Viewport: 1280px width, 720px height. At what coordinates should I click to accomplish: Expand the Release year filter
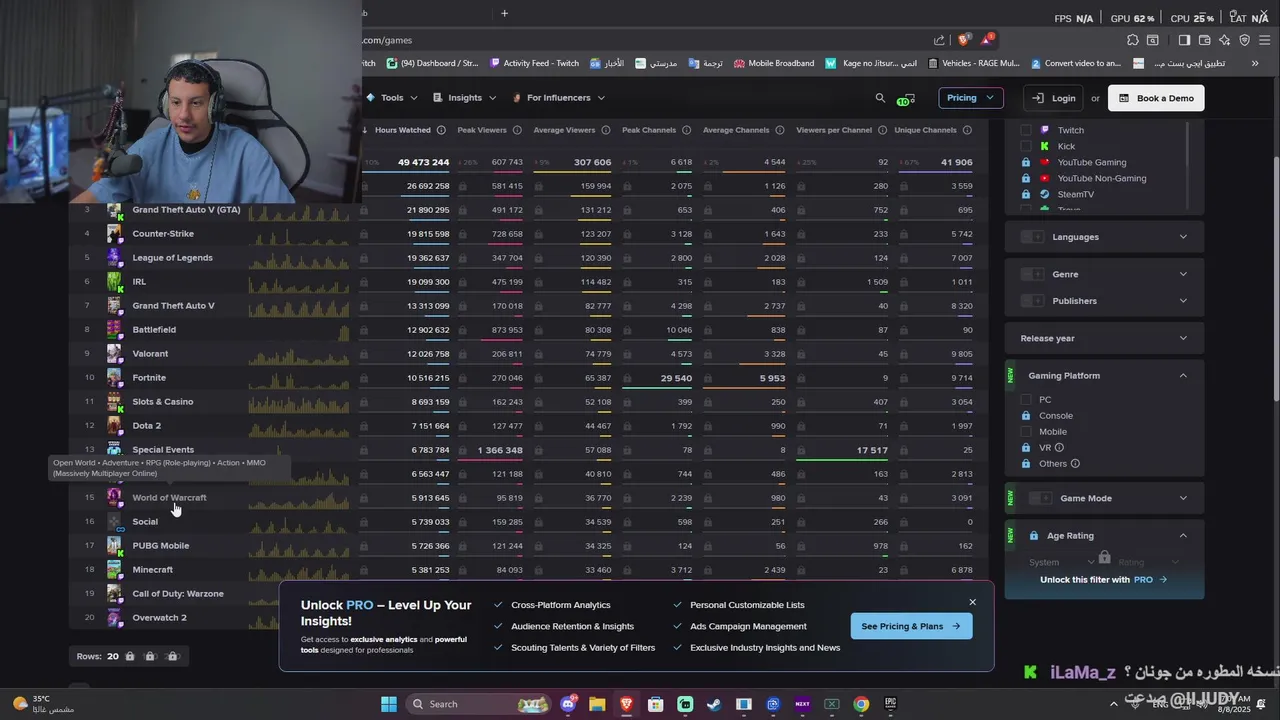[1183, 338]
